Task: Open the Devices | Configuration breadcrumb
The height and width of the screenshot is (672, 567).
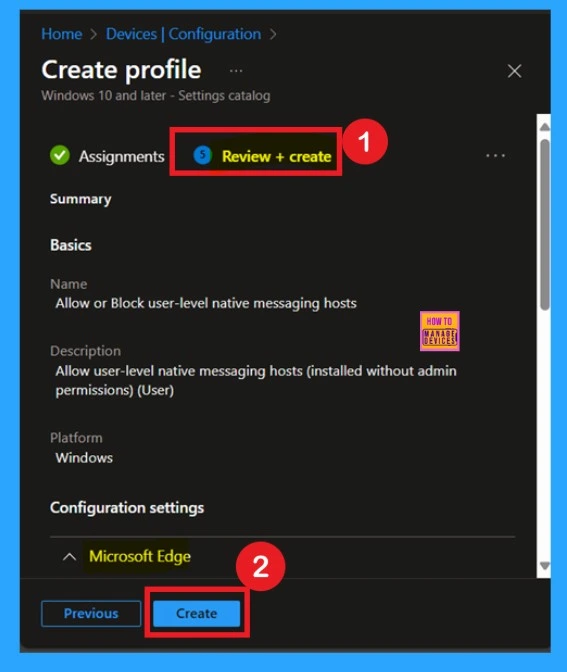Action: coord(183,34)
